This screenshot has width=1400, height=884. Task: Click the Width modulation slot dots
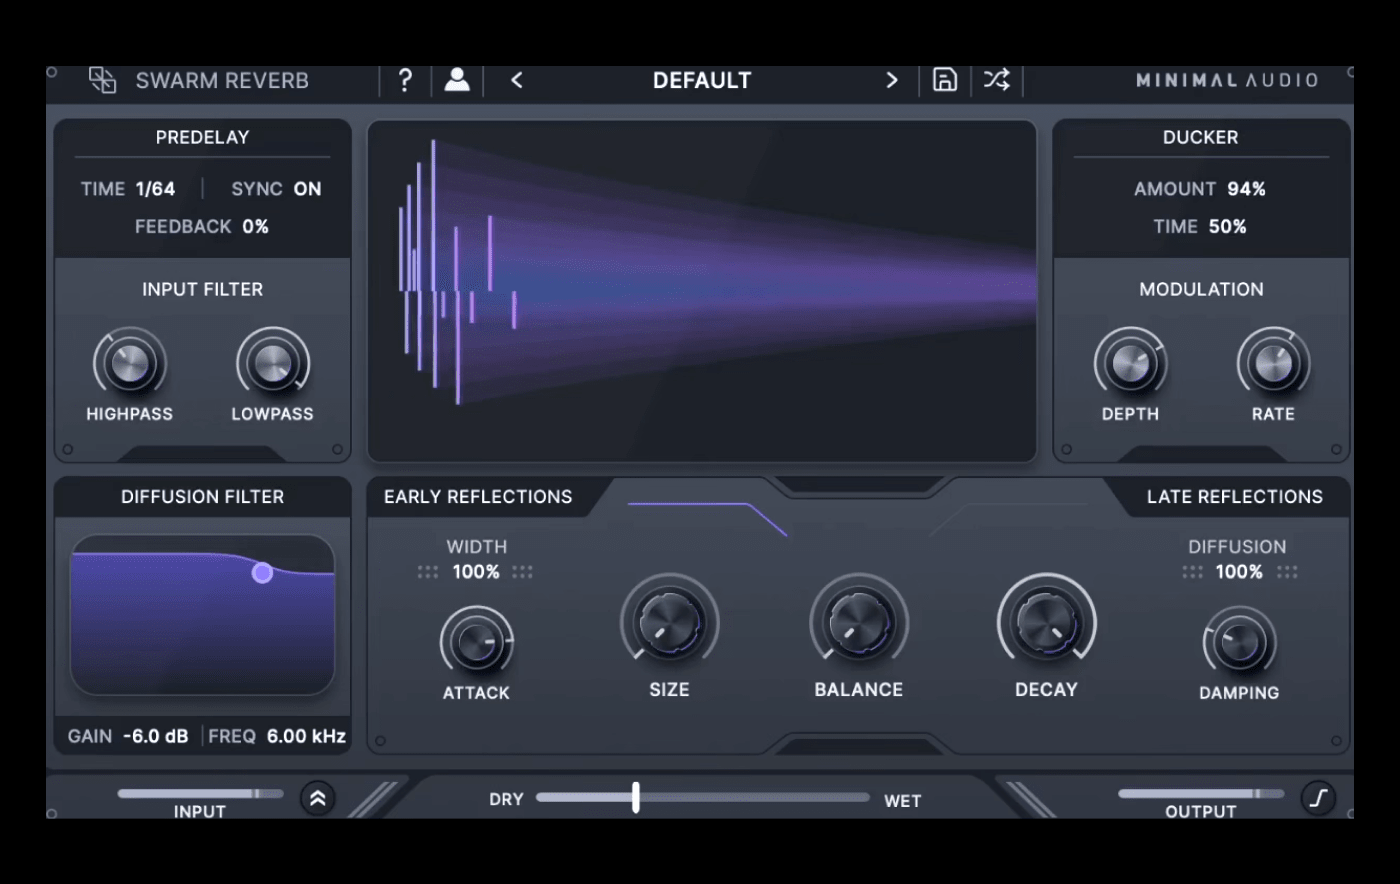click(428, 571)
